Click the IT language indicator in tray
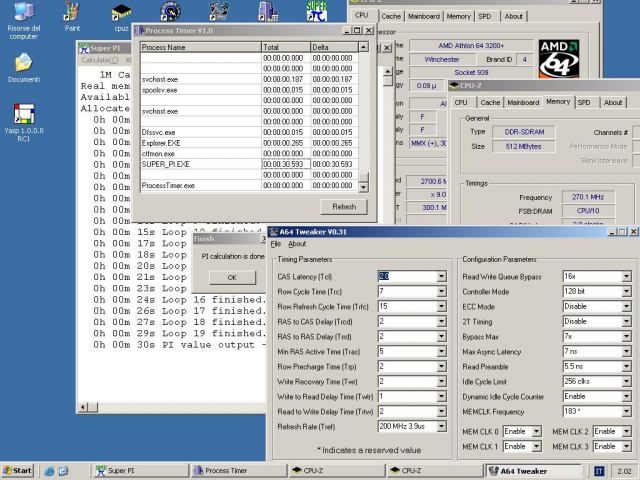The width and height of the screenshot is (640, 480). click(x=598, y=471)
